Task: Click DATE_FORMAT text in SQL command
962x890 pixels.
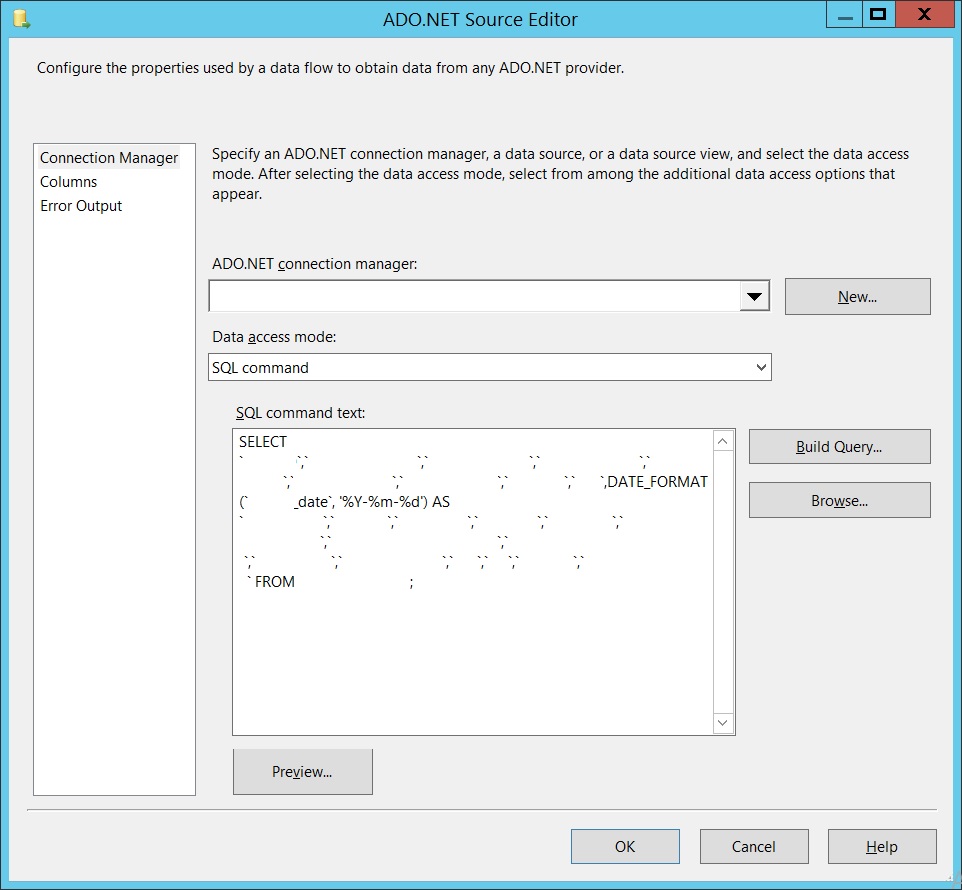Action: [657, 481]
